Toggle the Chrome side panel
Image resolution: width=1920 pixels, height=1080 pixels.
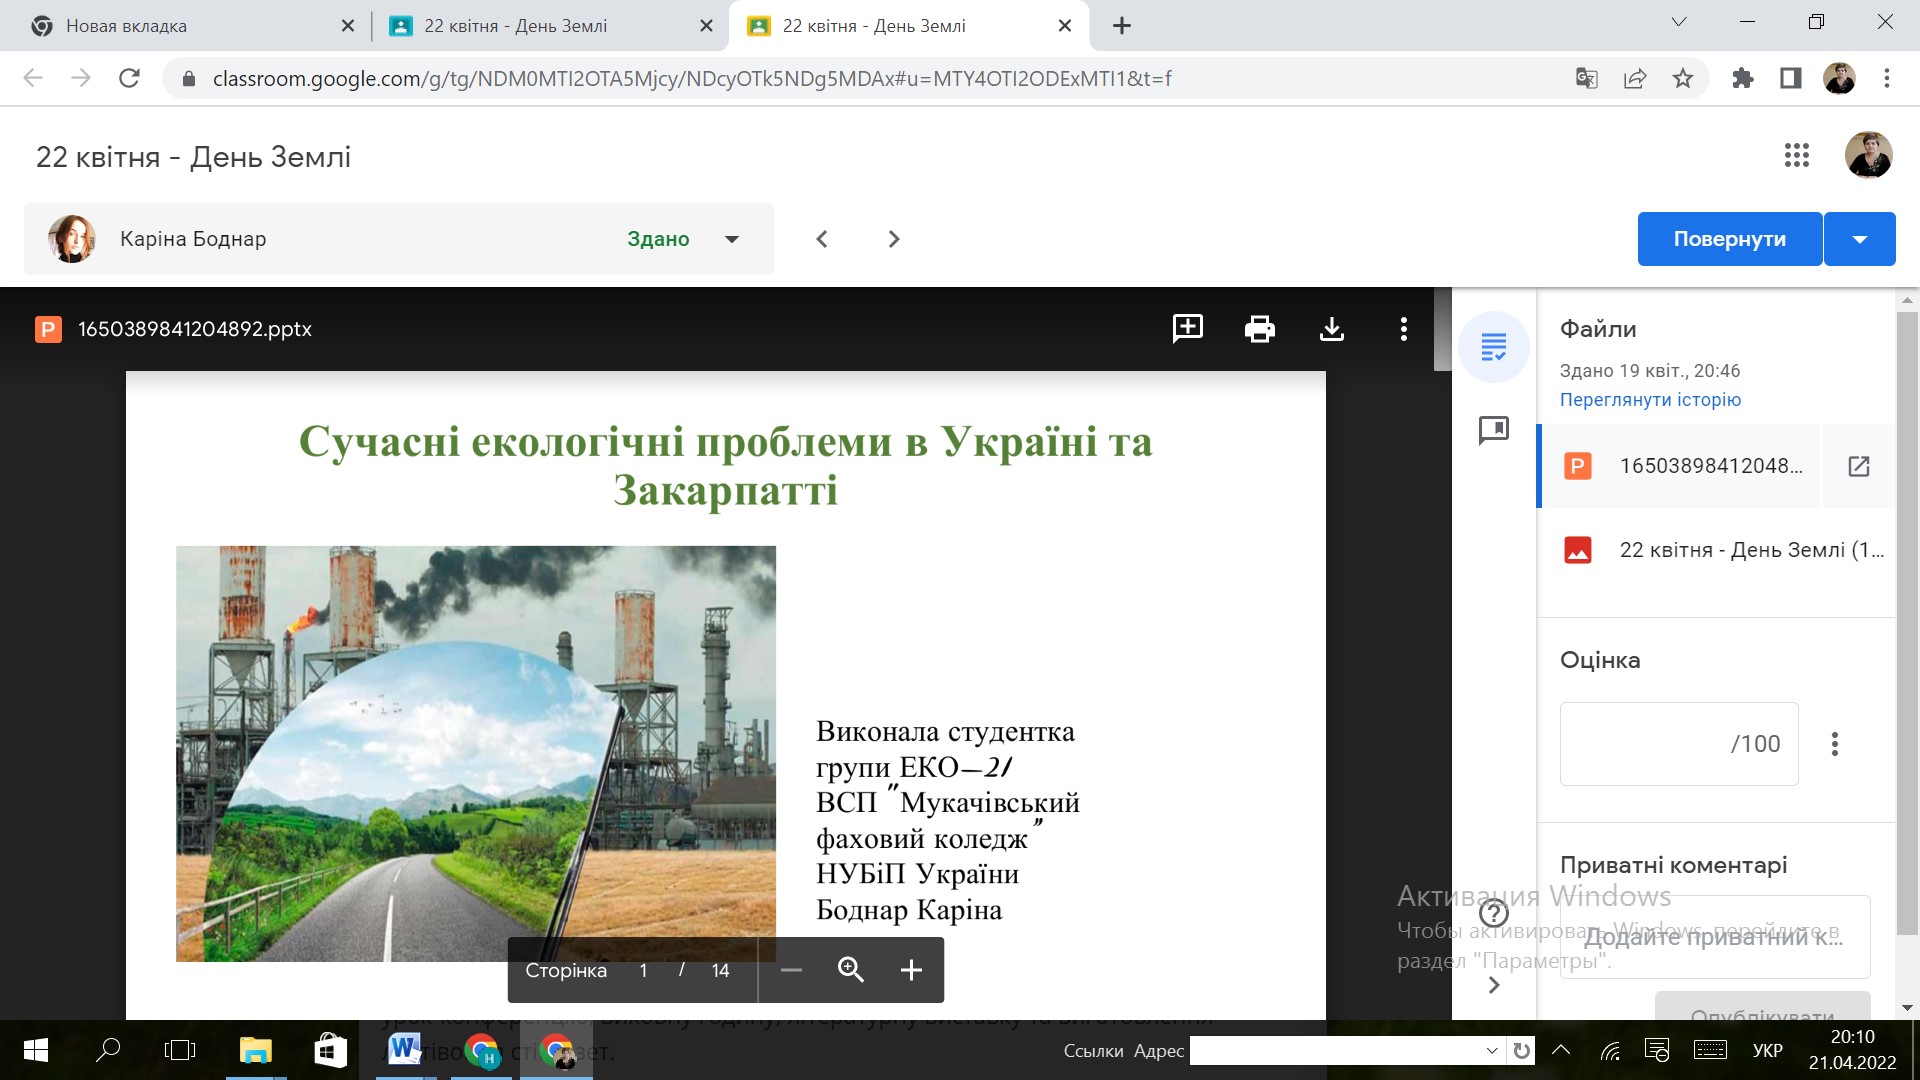(x=1791, y=78)
